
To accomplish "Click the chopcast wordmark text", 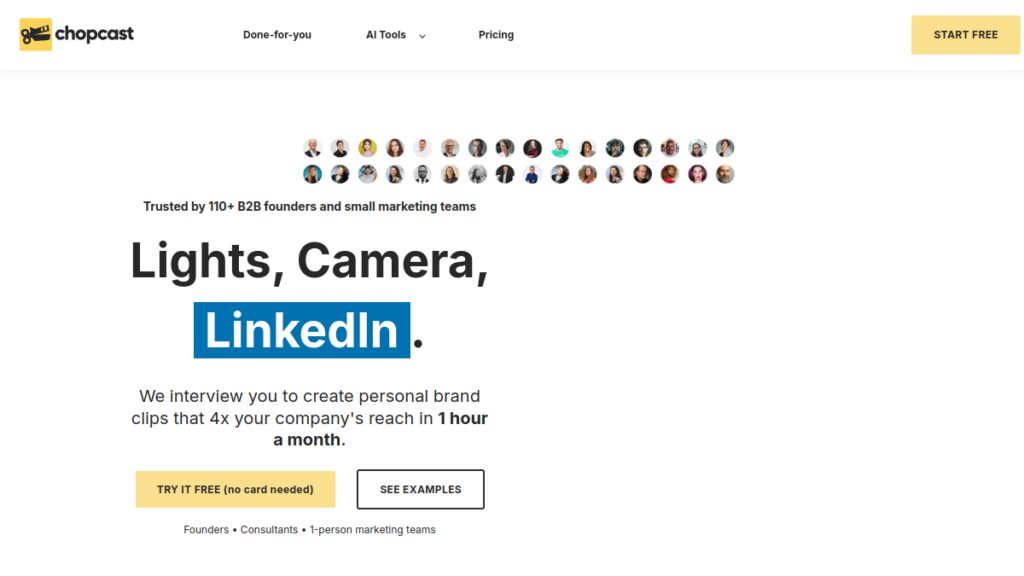I will 94,34.
